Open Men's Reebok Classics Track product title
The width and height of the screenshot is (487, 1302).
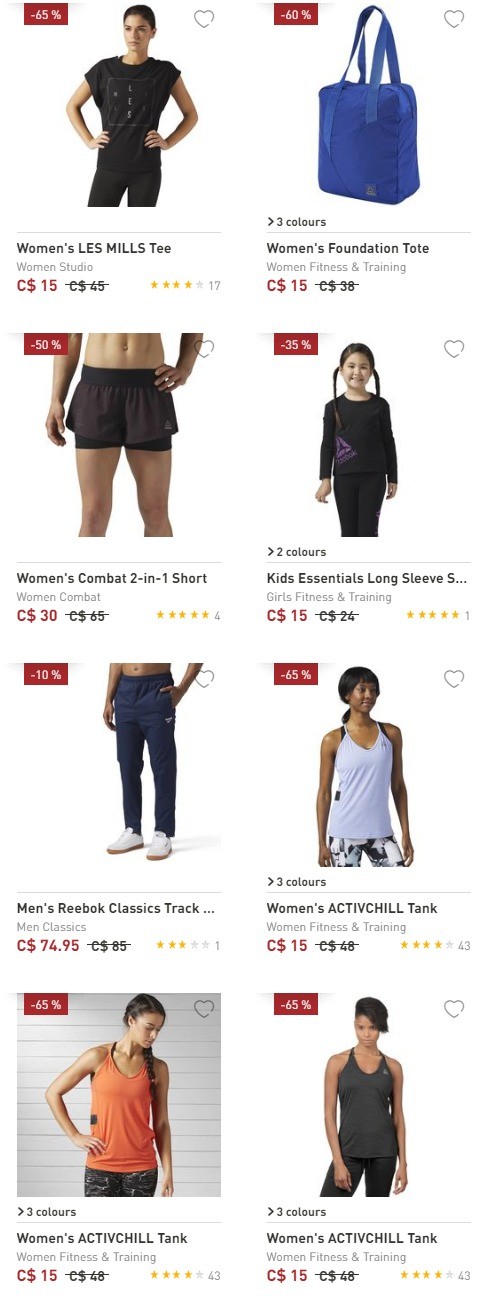116,908
